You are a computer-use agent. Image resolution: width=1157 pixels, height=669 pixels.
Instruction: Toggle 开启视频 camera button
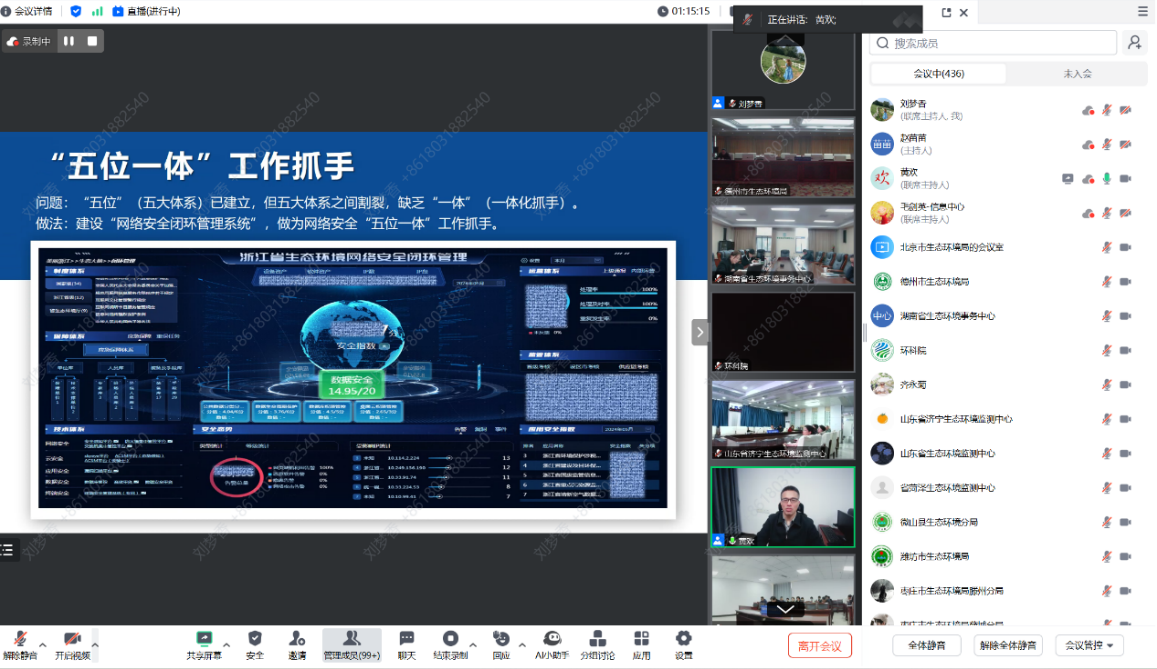coord(72,638)
